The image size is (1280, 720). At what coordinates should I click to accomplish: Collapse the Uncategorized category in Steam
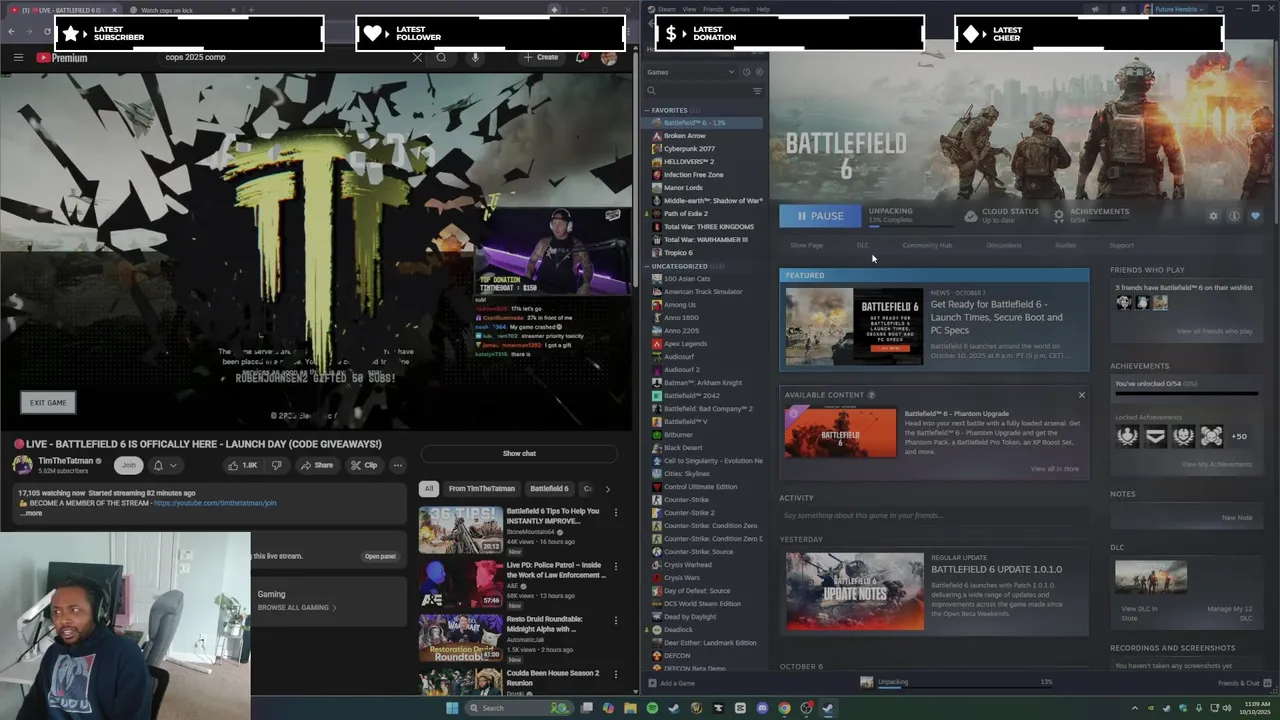(x=647, y=266)
